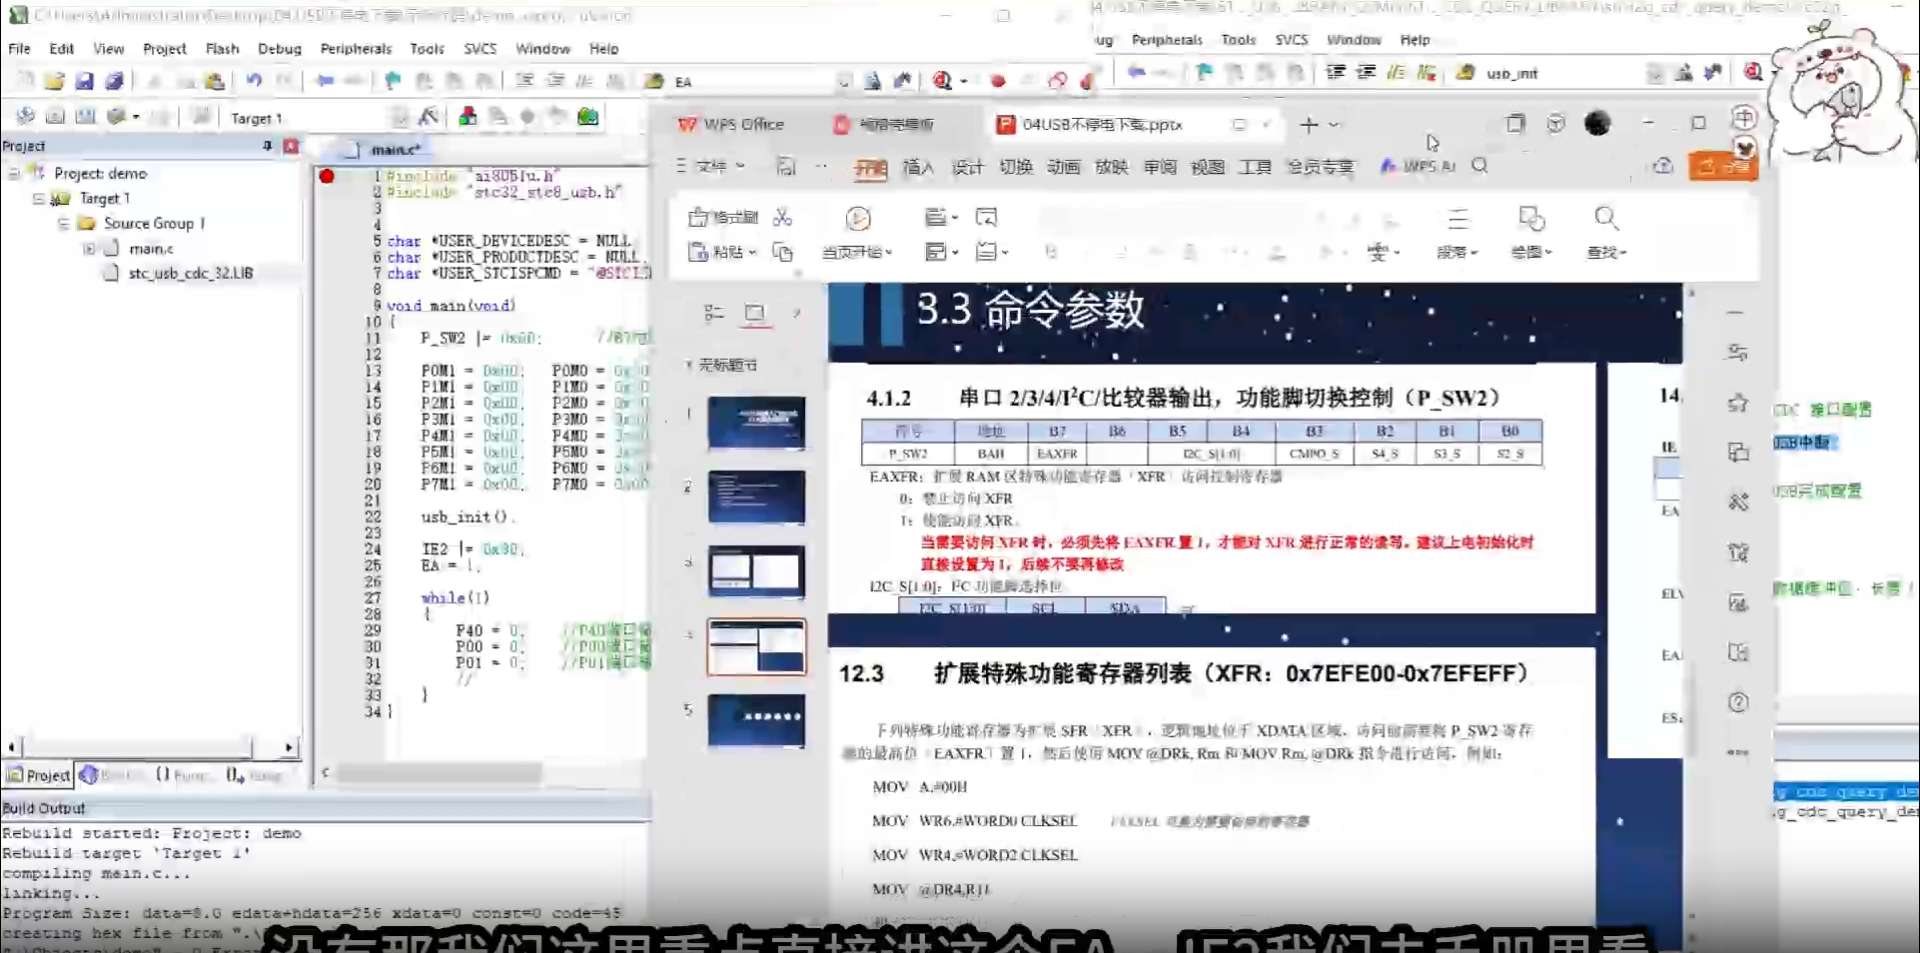Click the Project panel horizontal scrollbar
This screenshot has width=1920, height=953.
coord(138,747)
